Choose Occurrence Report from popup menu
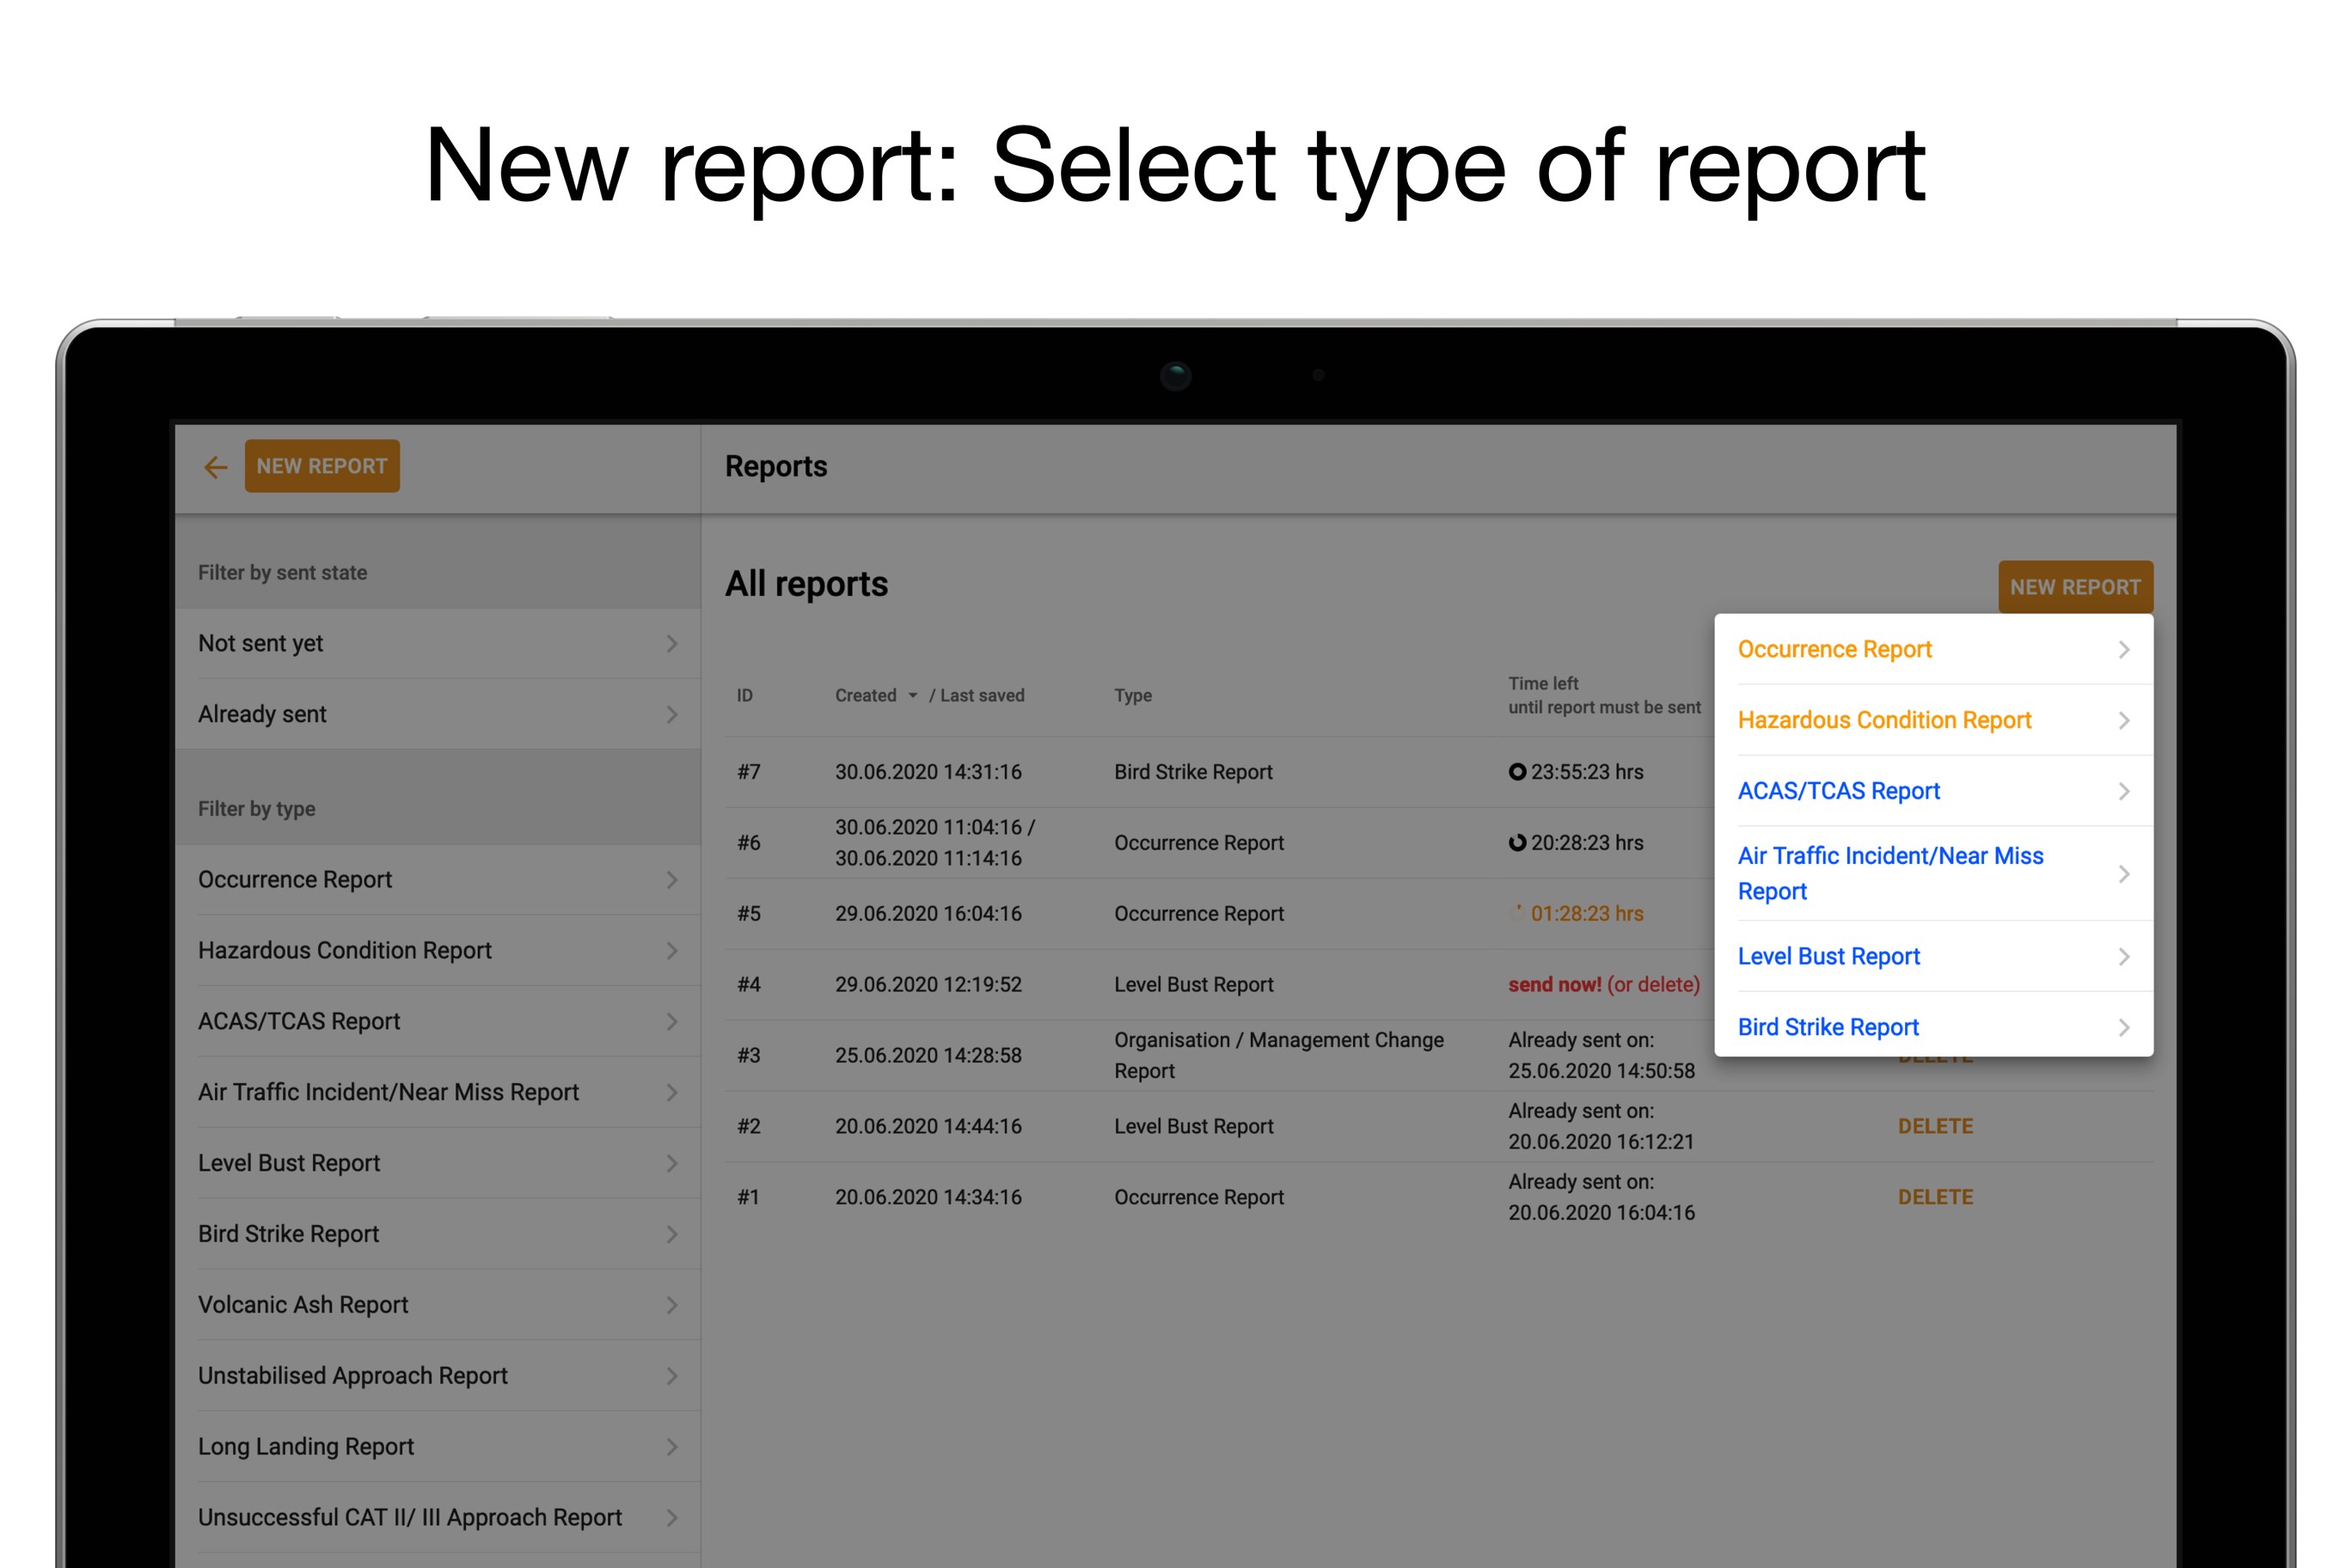Viewport: 2352px width, 1568px height. (1834, 650)
